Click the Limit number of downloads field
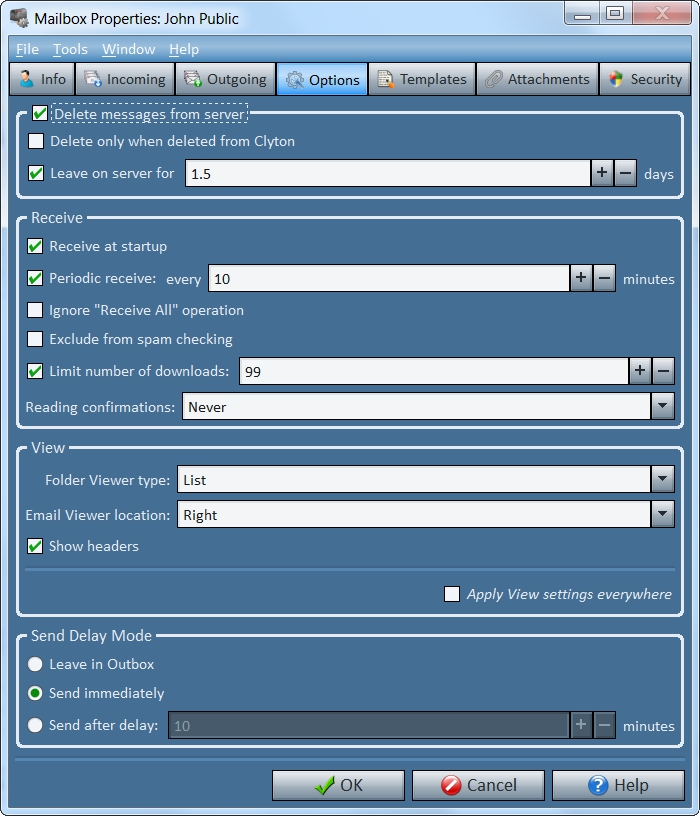 tap(434, 371)
